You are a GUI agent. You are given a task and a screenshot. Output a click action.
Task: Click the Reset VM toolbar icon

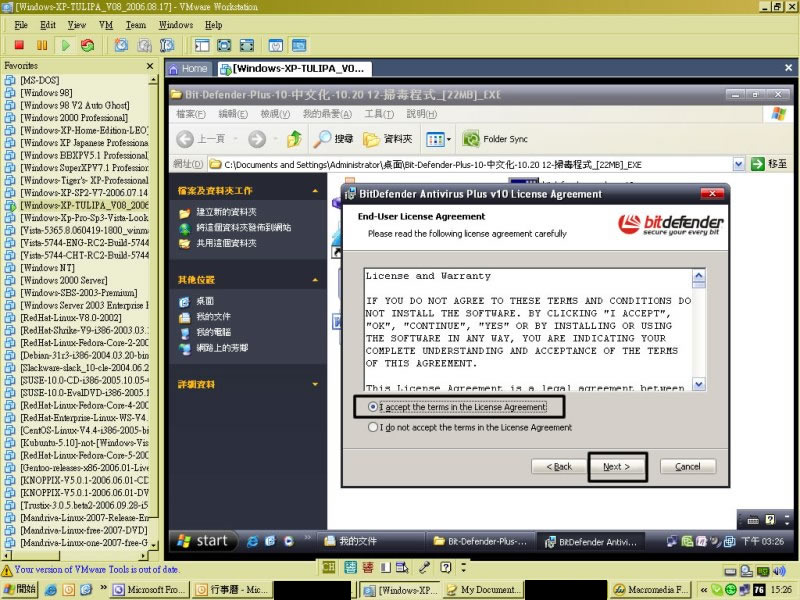click(x=87, y=45)
